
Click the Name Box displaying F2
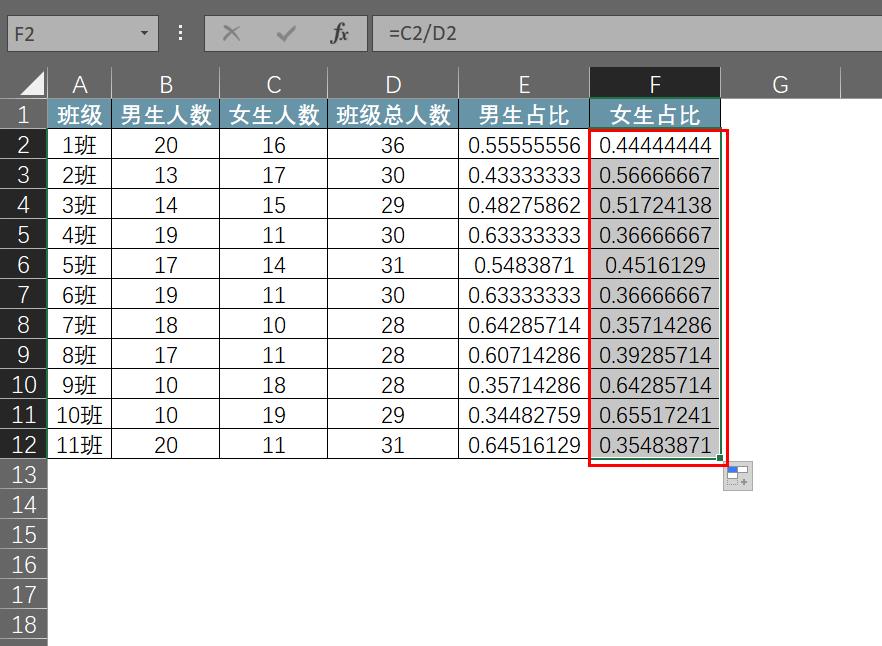click(70, 32)
